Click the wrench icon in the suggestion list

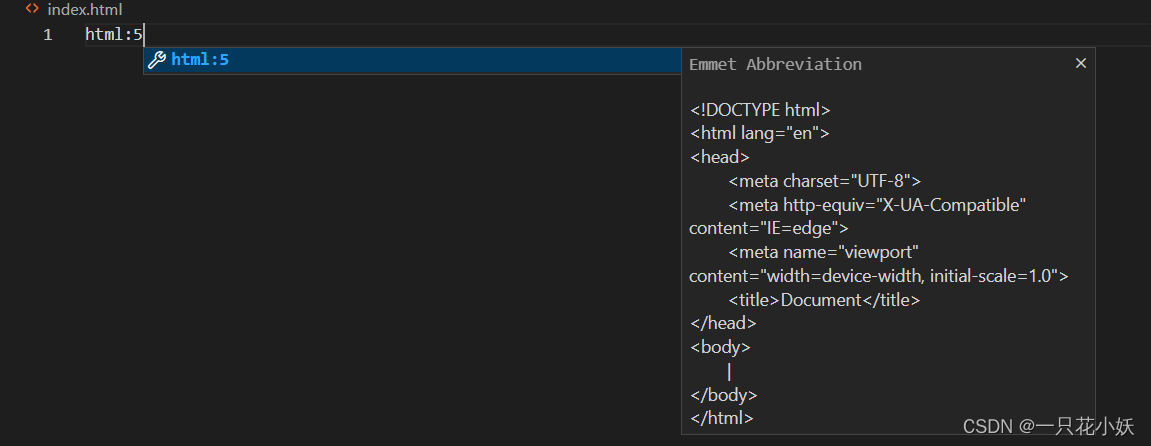click(x=157, y=60)
